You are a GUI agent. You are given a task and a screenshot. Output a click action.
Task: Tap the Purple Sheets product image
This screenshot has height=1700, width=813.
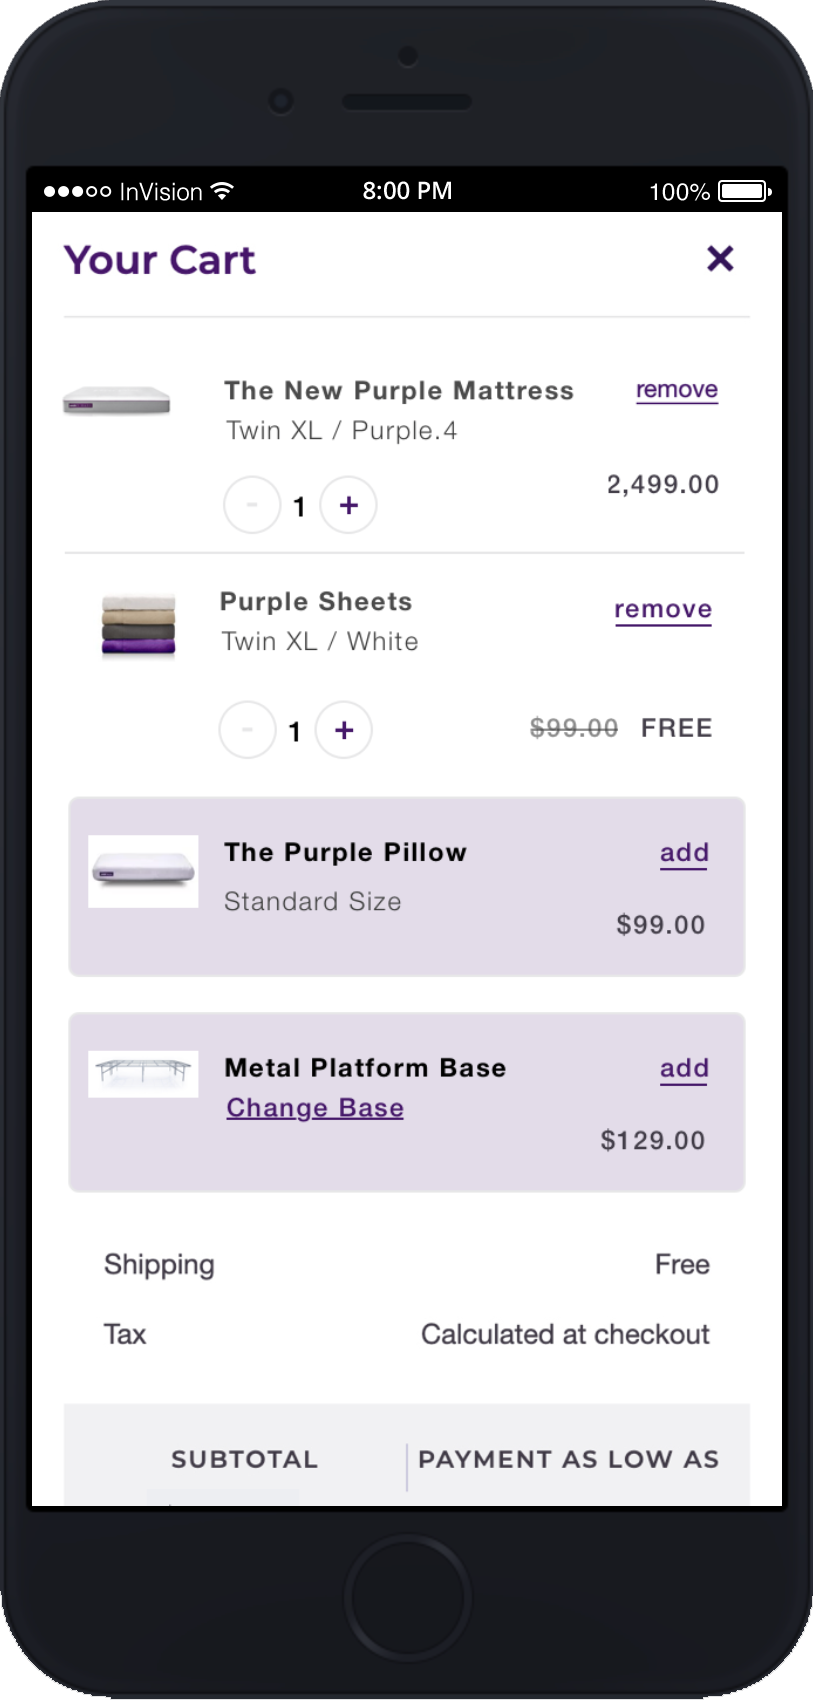pos(138,625)
